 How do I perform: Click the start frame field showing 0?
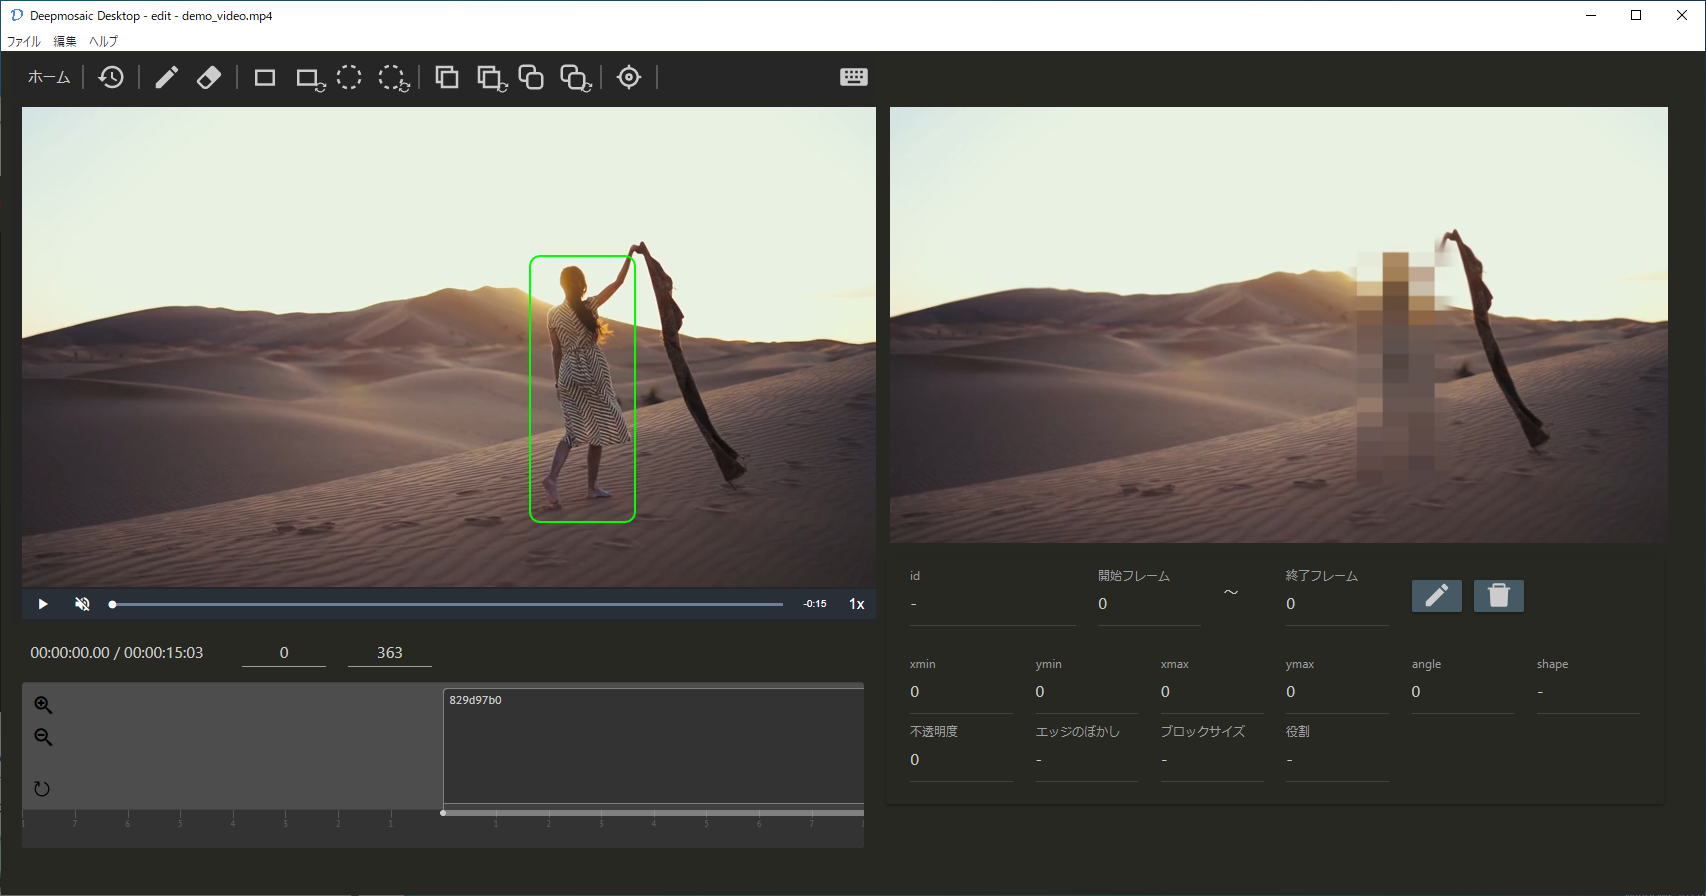[284, 653]
